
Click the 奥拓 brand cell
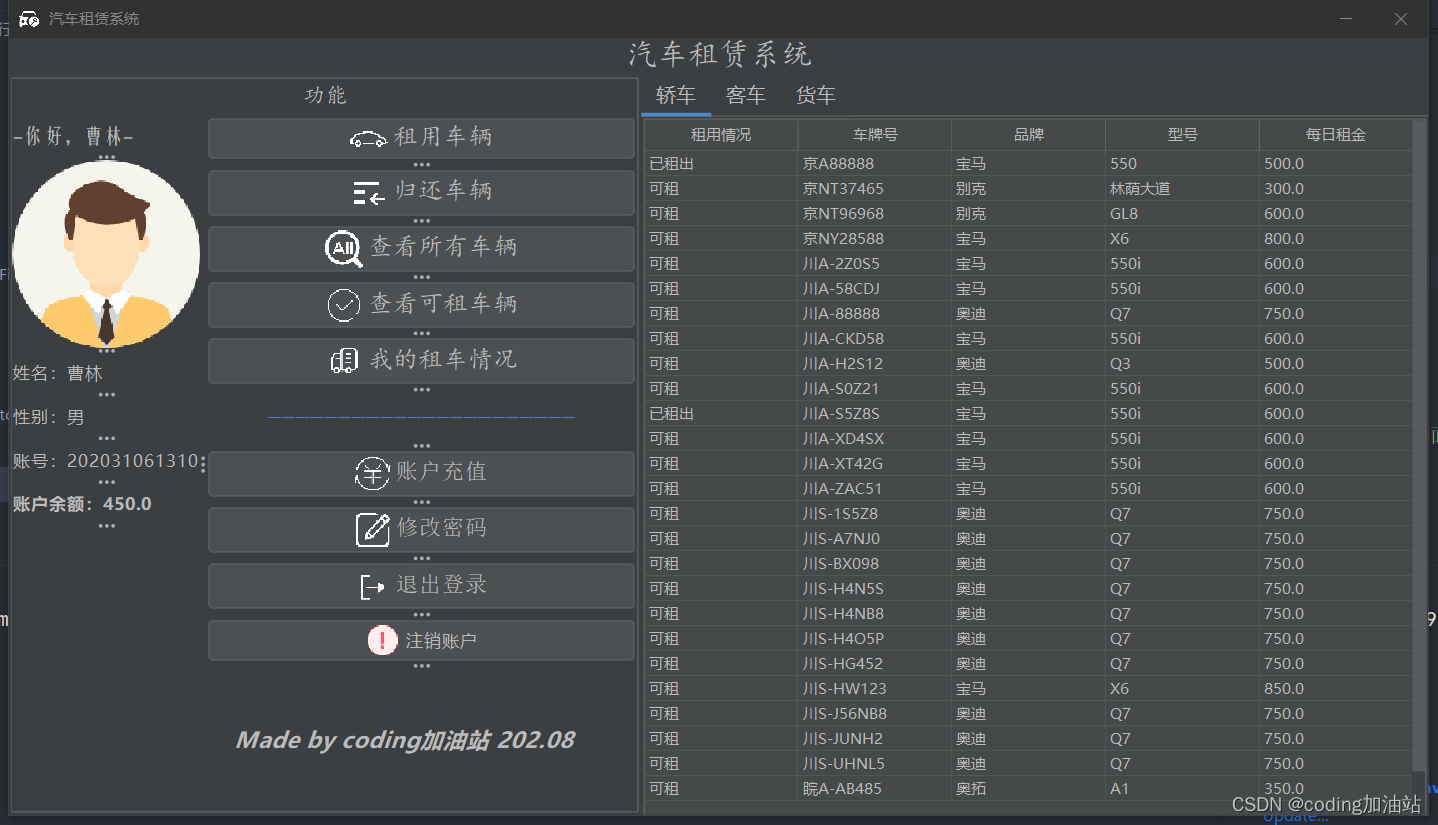1029,788
